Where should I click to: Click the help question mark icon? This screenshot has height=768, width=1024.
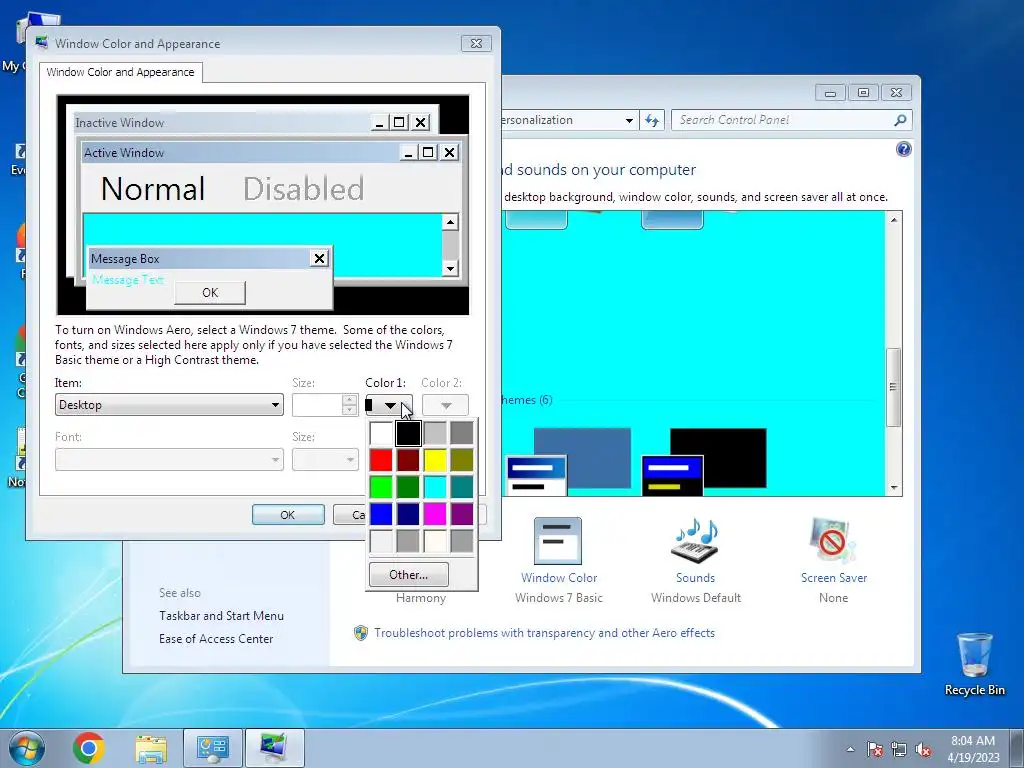903,150
